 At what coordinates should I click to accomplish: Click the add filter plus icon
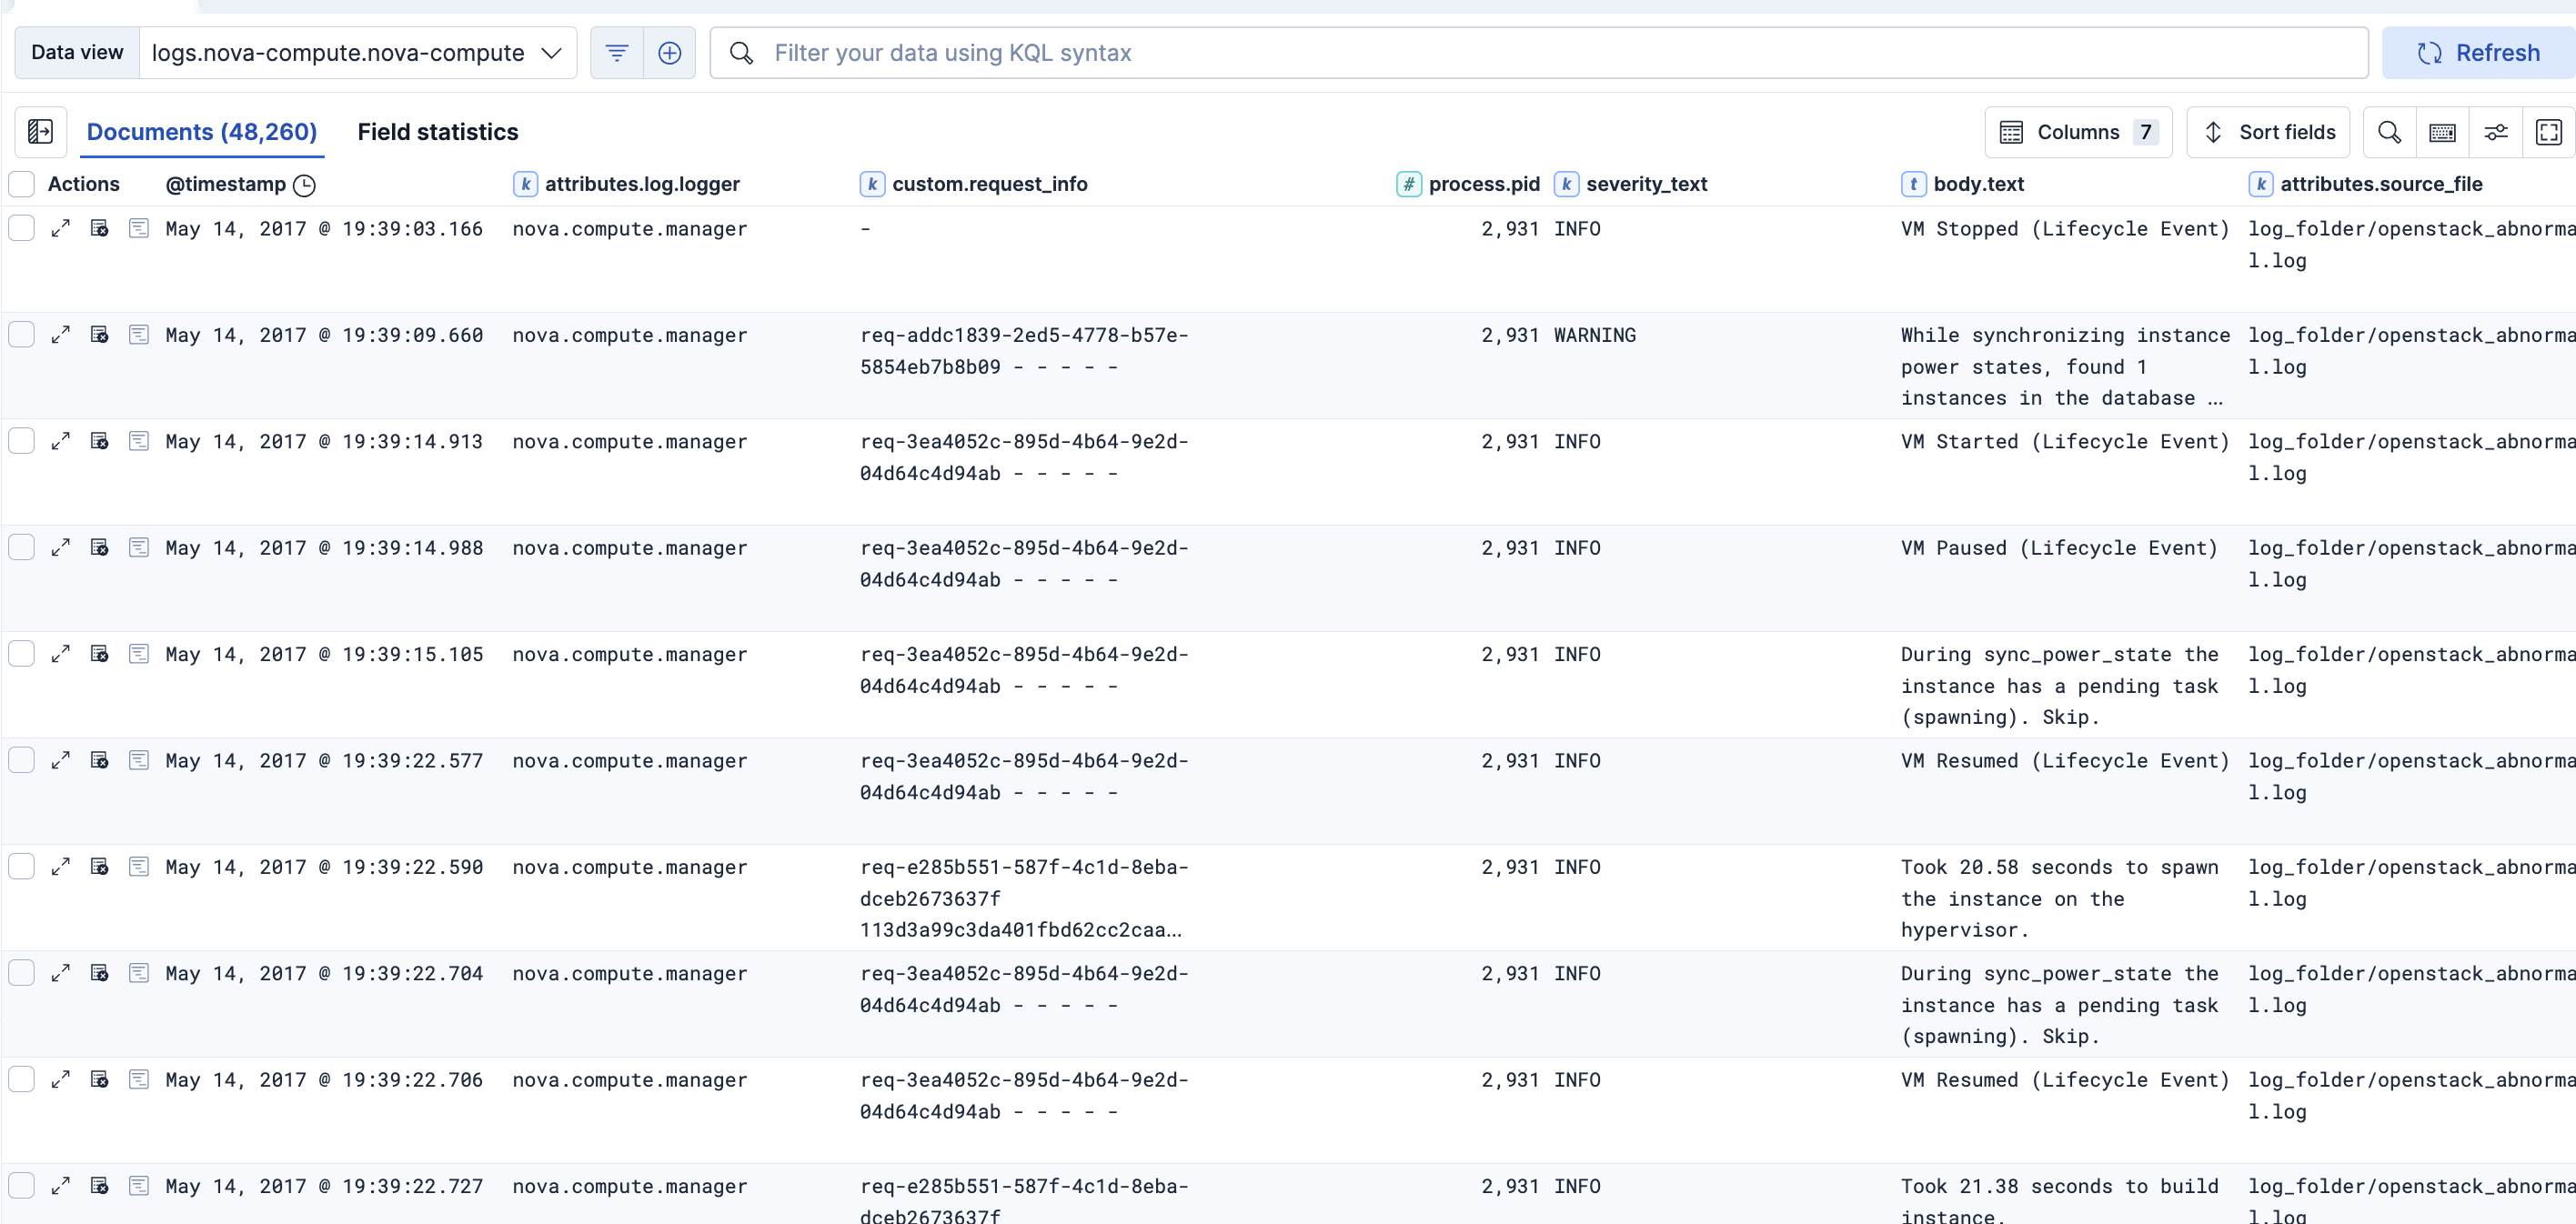point(669,53)
